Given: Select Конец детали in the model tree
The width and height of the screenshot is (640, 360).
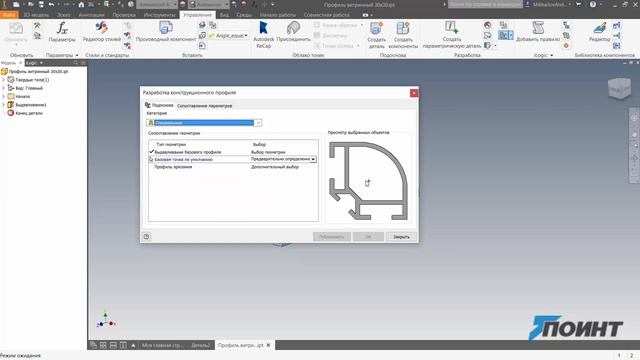Looking at the screenshot, I should [x=29, y=113].
